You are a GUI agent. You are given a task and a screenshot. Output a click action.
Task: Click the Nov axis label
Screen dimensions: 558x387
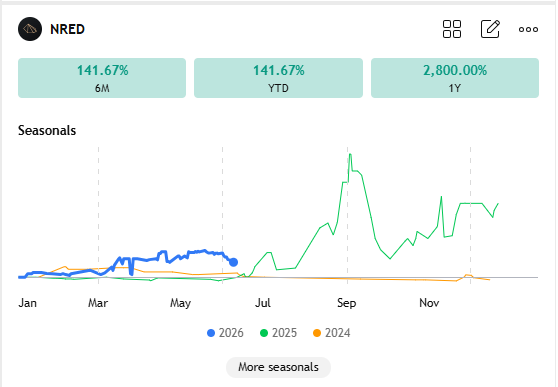[429, 303]
